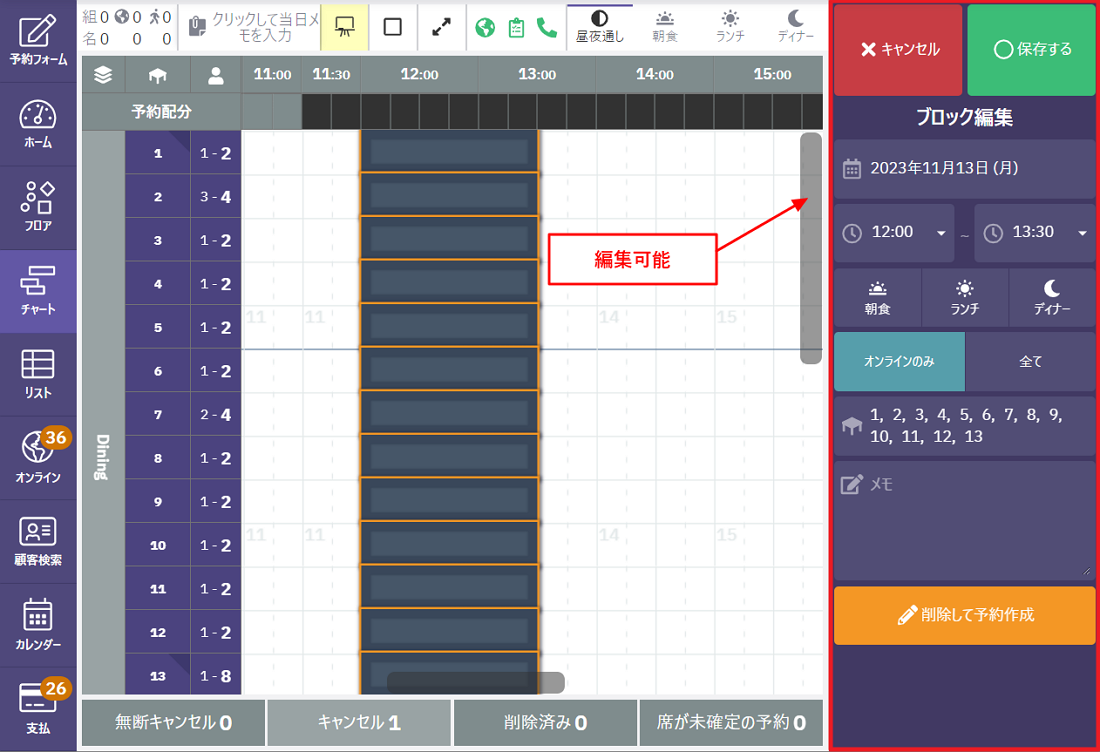
Task: Expand the 12:00 start time dropdown
Action: pyautogui.click(x=894, y=233)
